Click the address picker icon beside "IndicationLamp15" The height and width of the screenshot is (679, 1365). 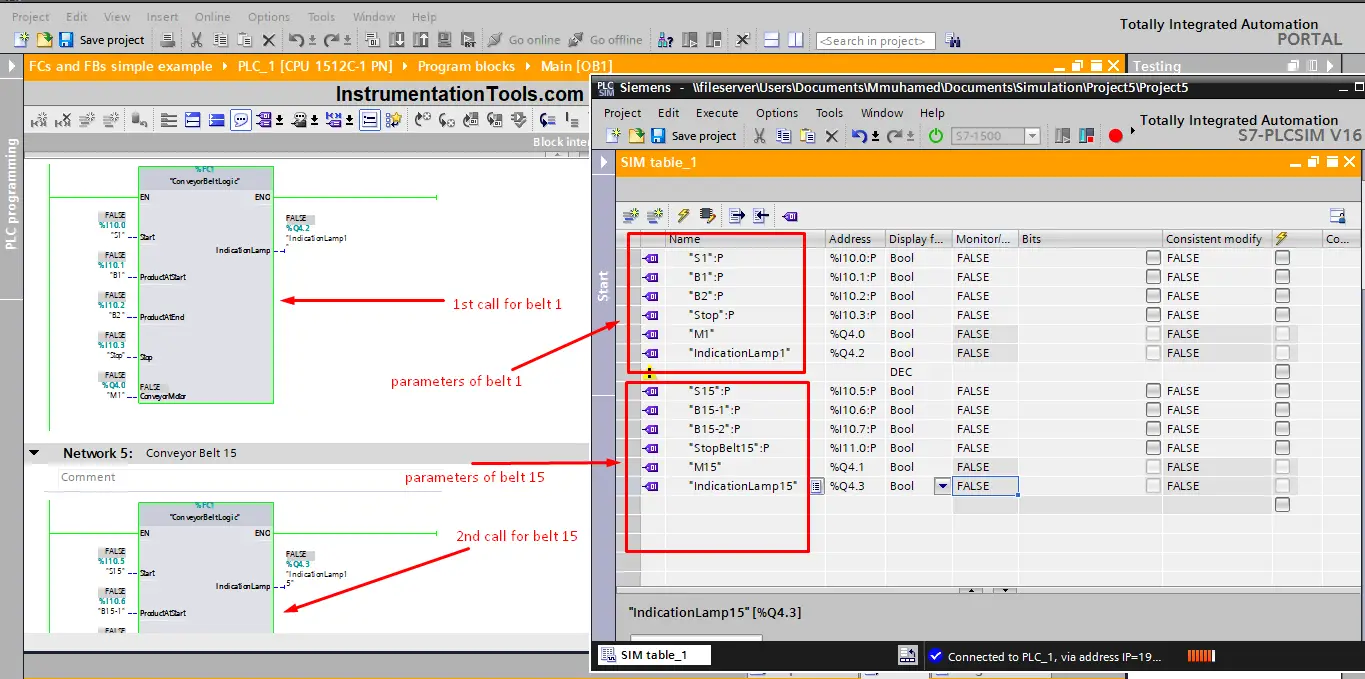tap(816, 486)
